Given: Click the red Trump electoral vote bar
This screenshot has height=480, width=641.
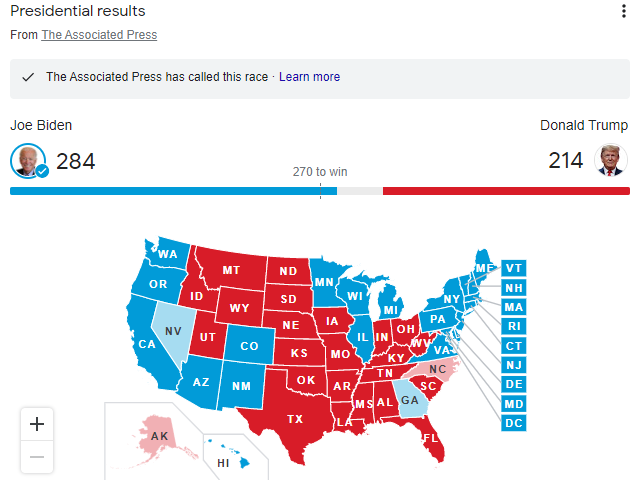Looking at the screenshot, I should (506, 191).
